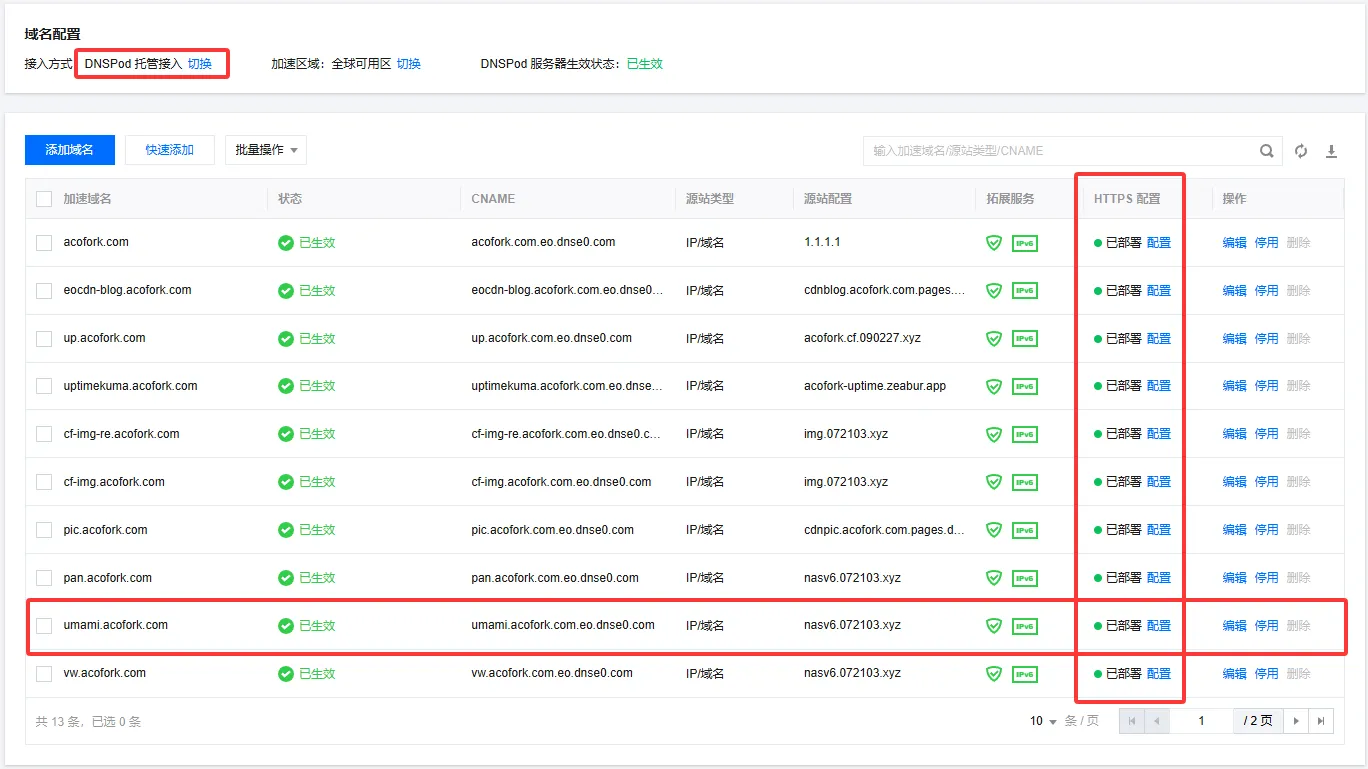Go to next page arrow
The width and height of the screenshot is (1368, 769).
pyautogui.click(x=1297, y=721)
